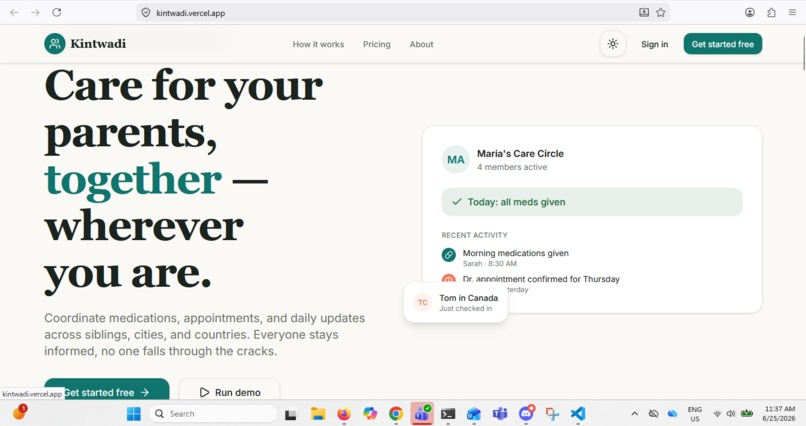This screenshot has width=806, height=426.
Task: Show hidden system tray icons
Action: [x=635, y=414]
